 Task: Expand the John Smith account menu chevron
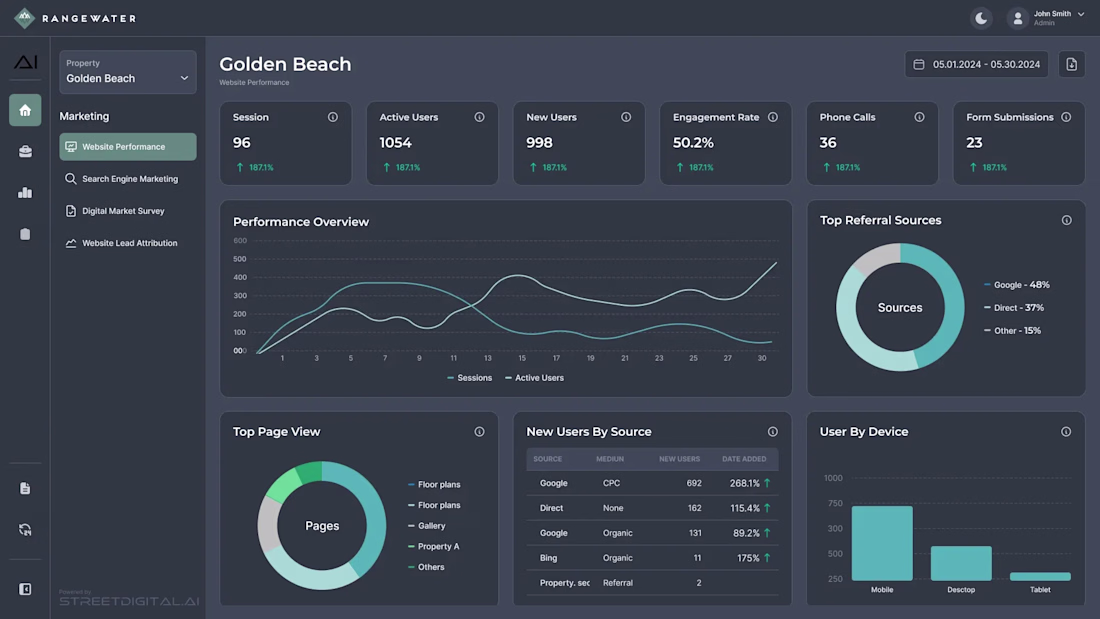1081,14
